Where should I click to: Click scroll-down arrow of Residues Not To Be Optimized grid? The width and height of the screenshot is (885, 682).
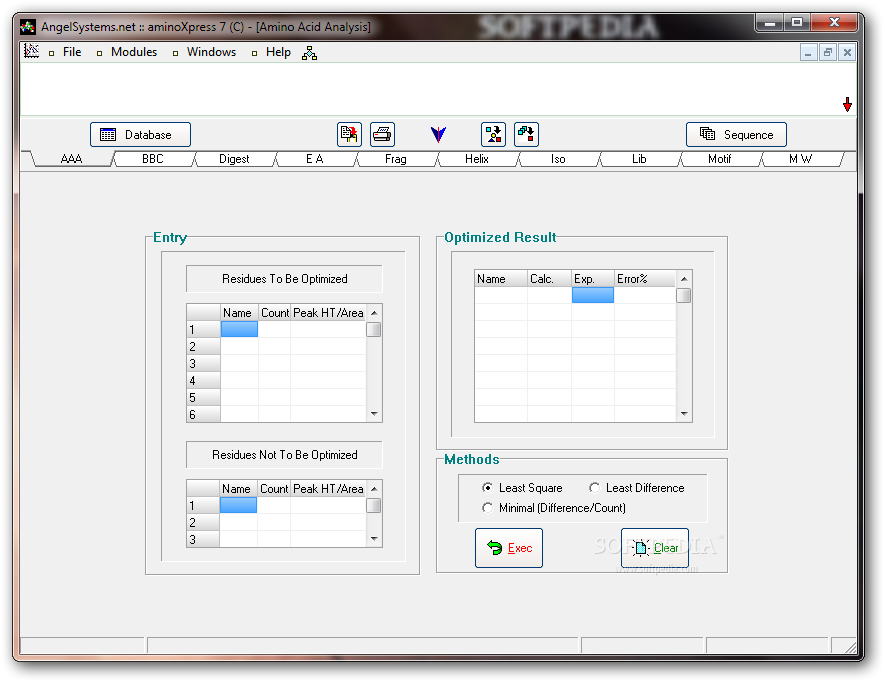[x=374, y=539]
